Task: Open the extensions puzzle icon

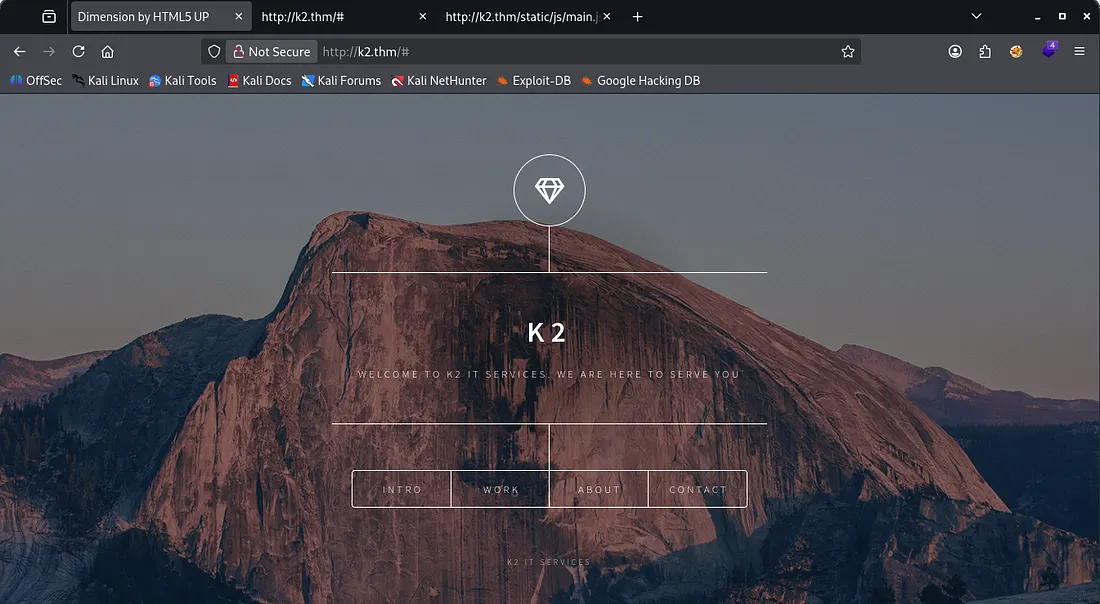Action: tap(985, 52)
